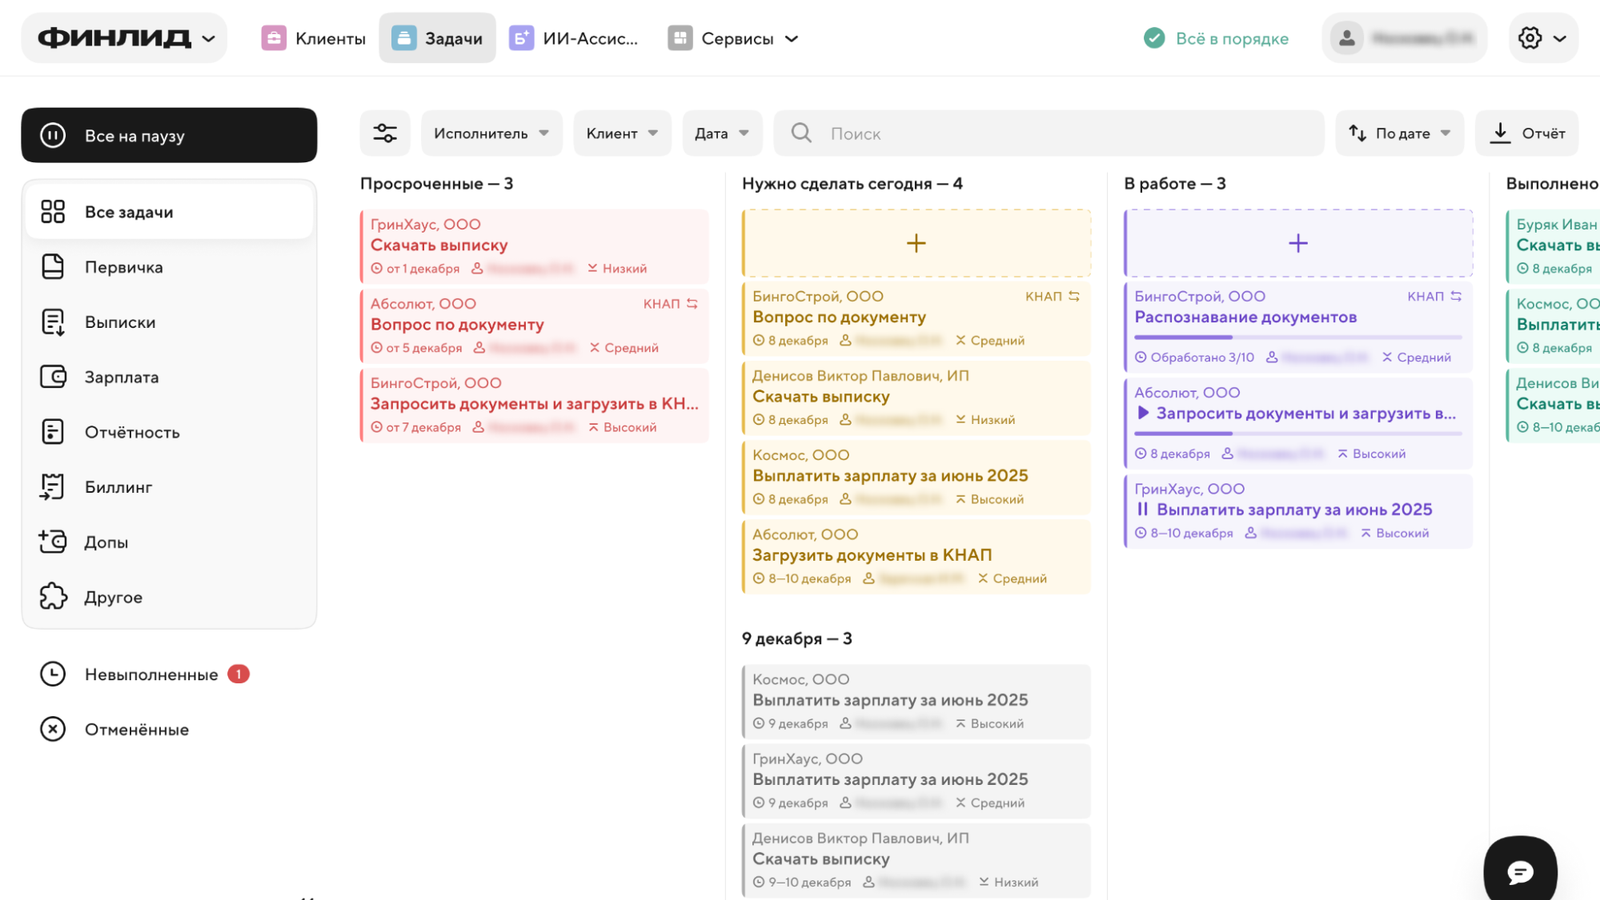
Task: Pause all tasks with Все на паузу
Action: click(x=169, y=135)
